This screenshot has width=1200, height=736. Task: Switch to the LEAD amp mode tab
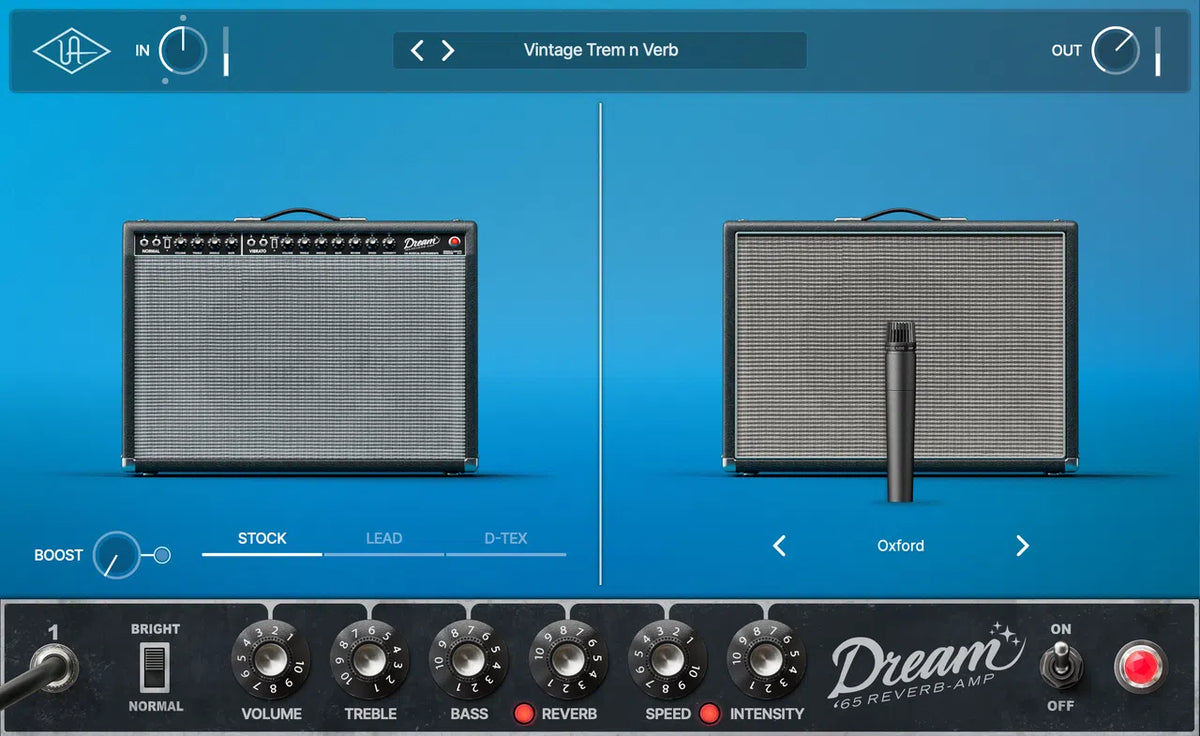384,538
